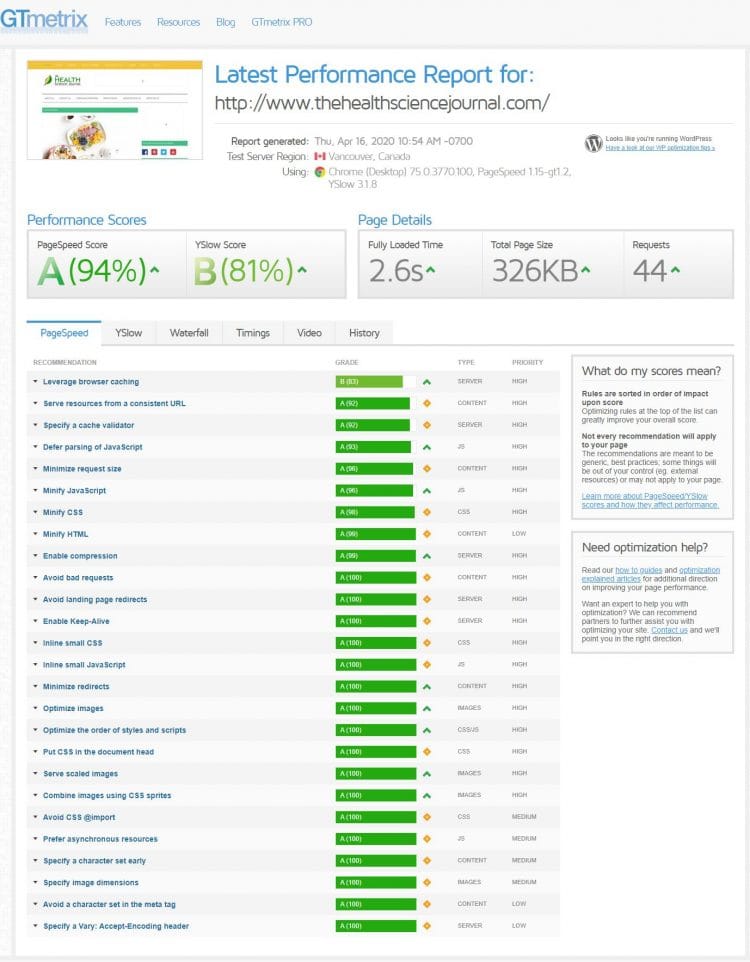Open the Video tab
750x962 pixels.
(x=309, y=333)
